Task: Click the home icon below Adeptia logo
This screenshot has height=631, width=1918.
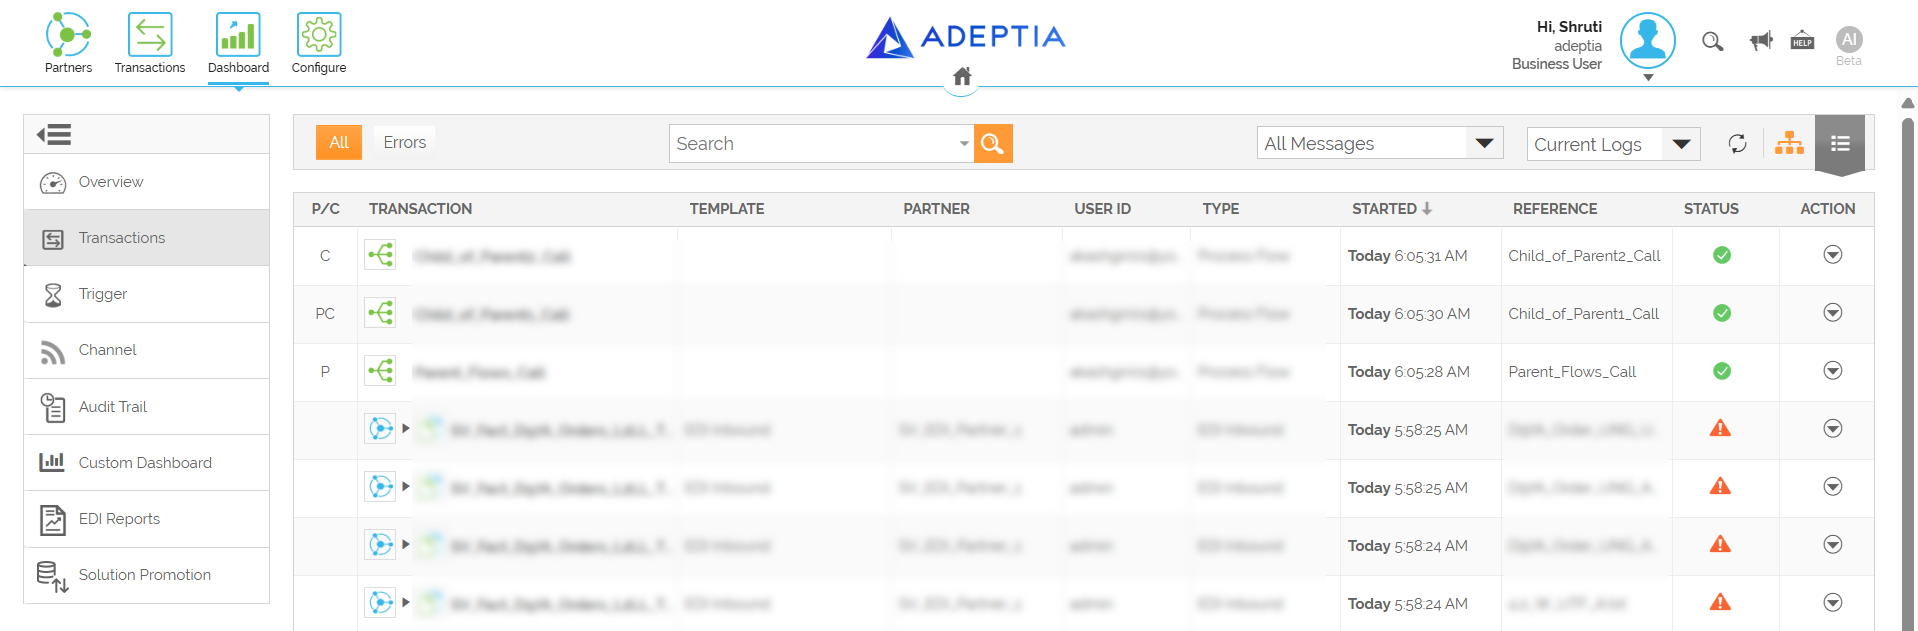Action: click(x=962, y=77)
